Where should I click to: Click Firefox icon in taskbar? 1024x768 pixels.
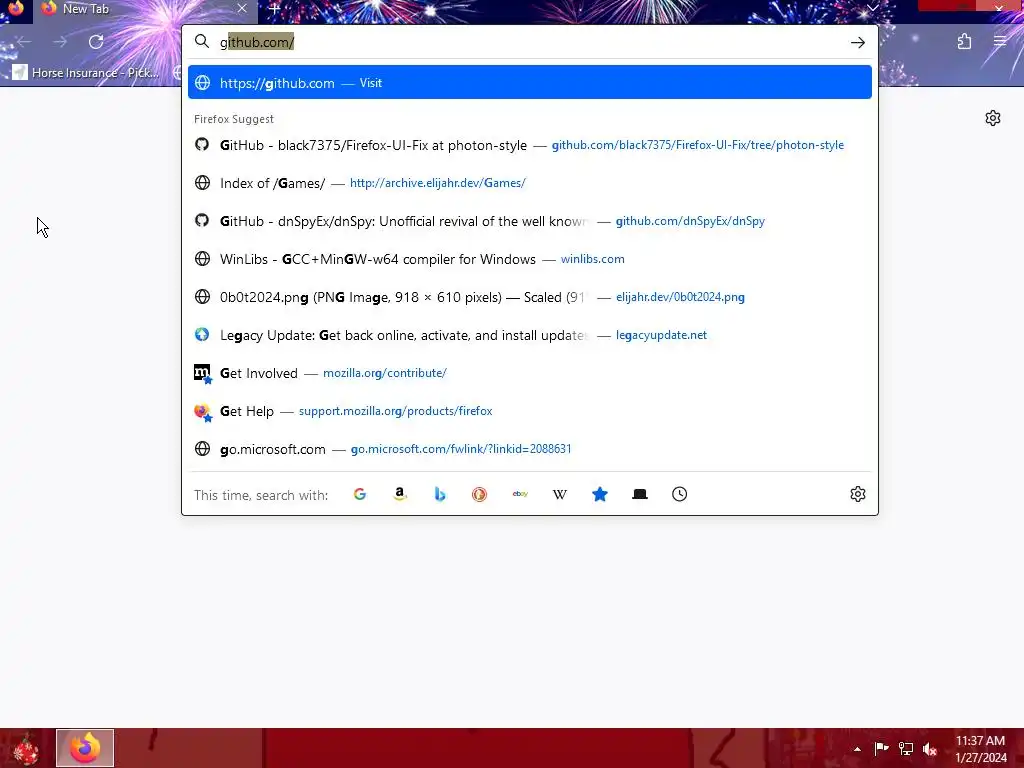(85, 748)
